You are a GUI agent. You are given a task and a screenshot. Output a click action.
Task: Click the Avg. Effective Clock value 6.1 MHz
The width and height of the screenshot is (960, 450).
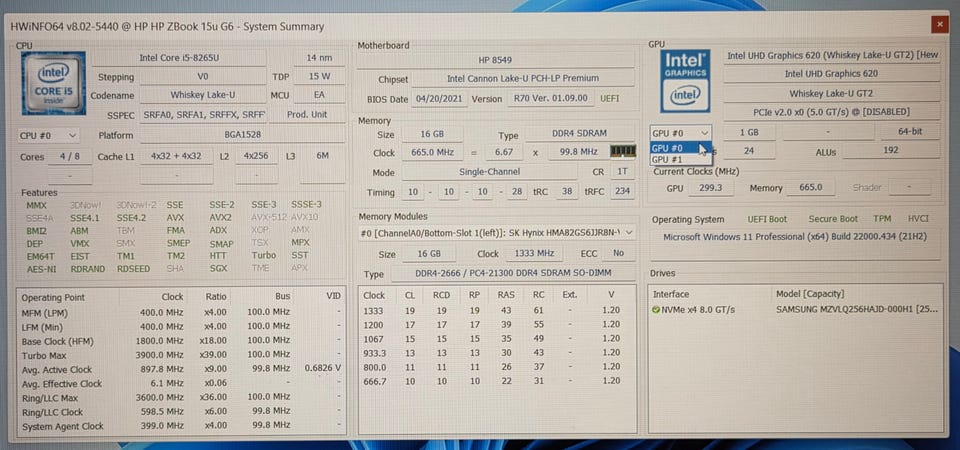pos(166,383)
